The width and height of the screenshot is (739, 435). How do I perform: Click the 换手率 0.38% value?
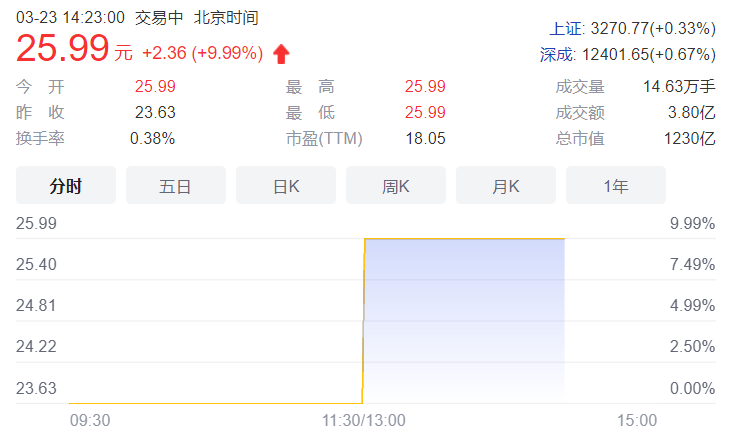tap(152, 139)
